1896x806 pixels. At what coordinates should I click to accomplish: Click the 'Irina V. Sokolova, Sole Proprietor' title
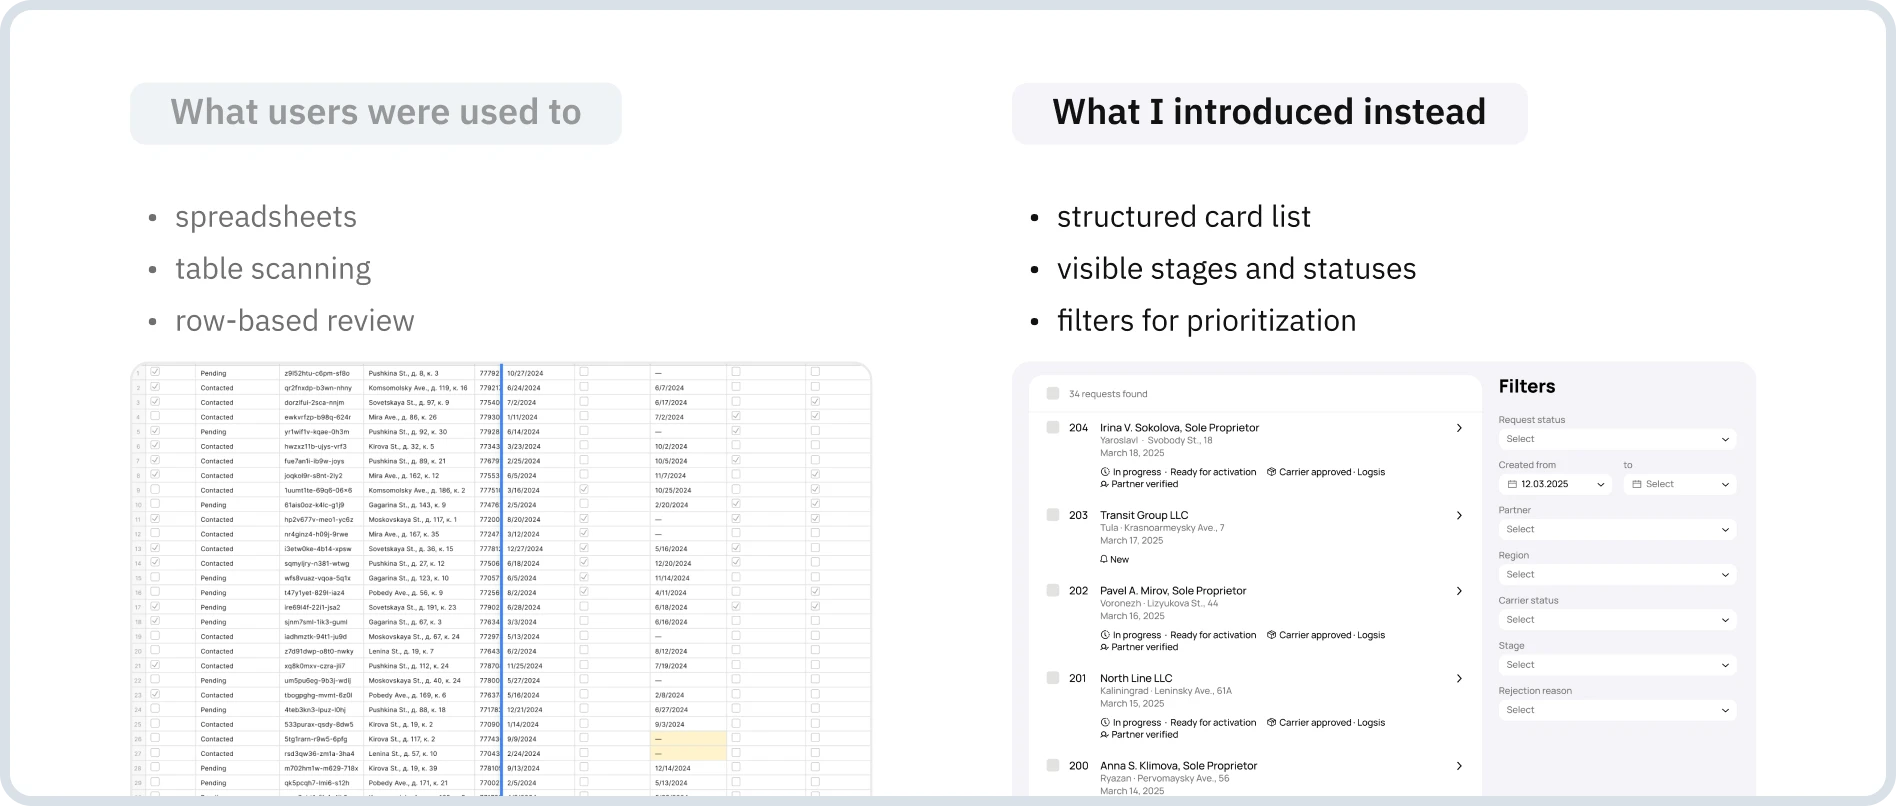(x=1180, y=427)
